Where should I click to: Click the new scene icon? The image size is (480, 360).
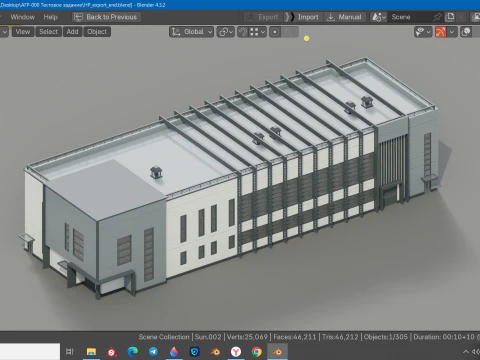click(x=450, y=17)
